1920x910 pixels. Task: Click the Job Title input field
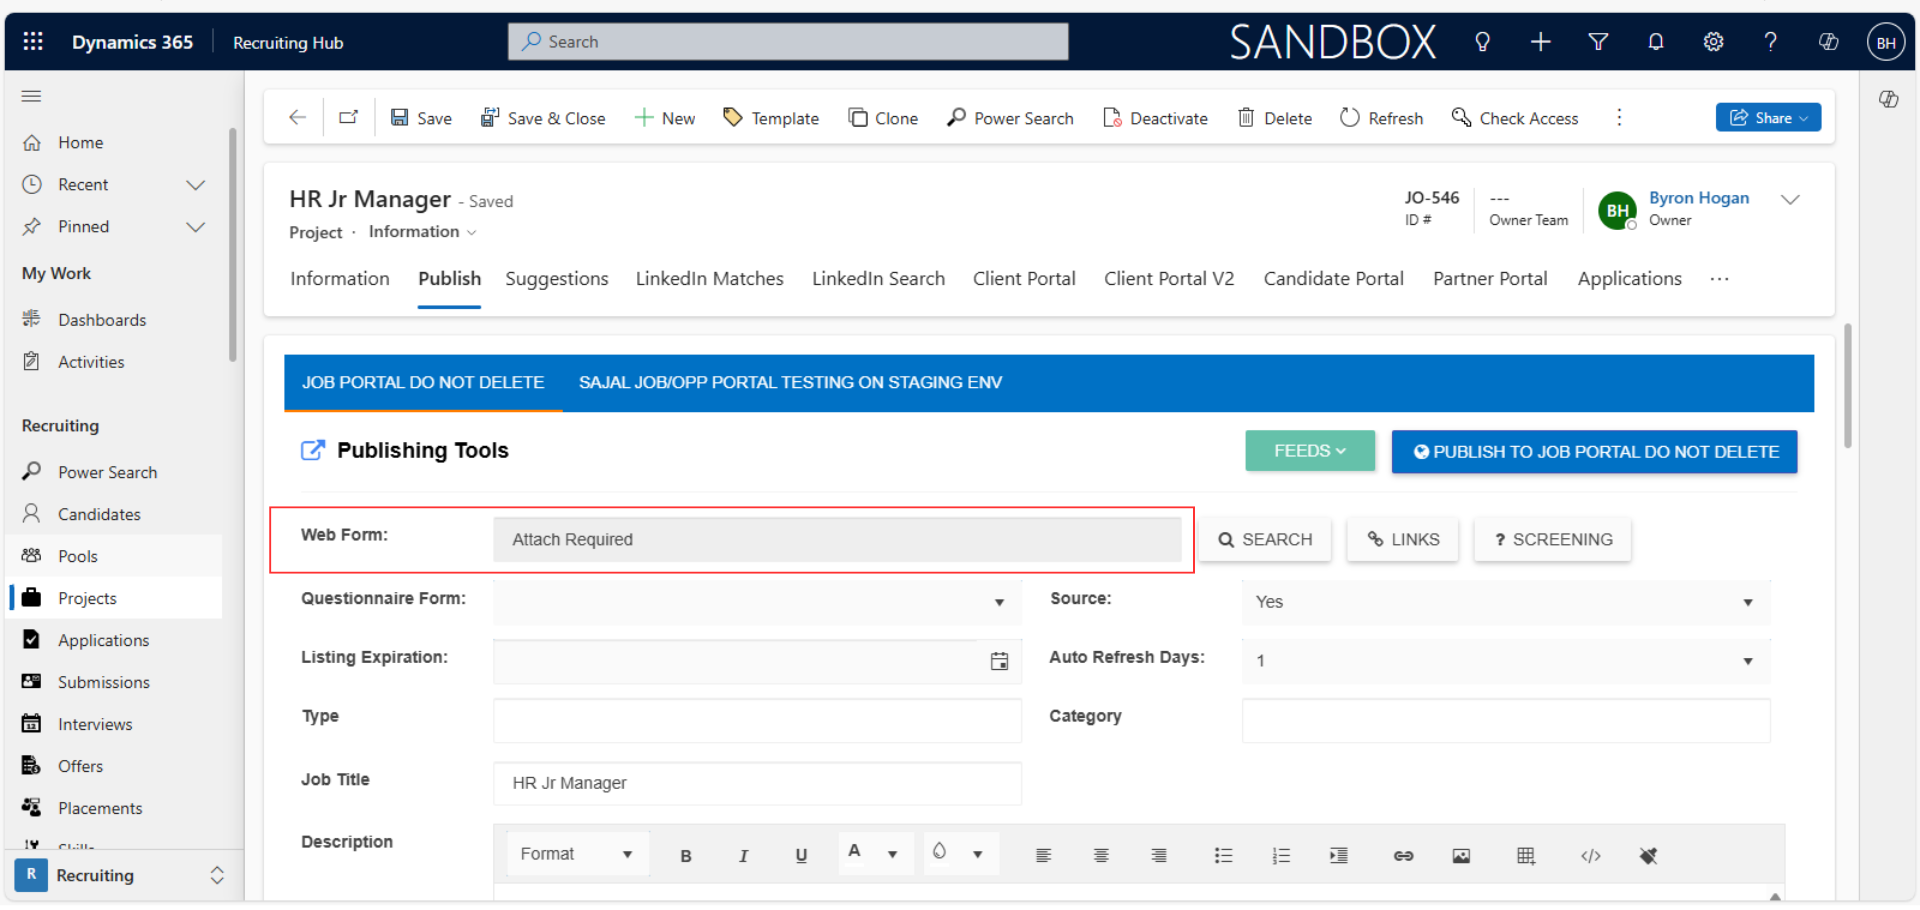pos(757,783)
